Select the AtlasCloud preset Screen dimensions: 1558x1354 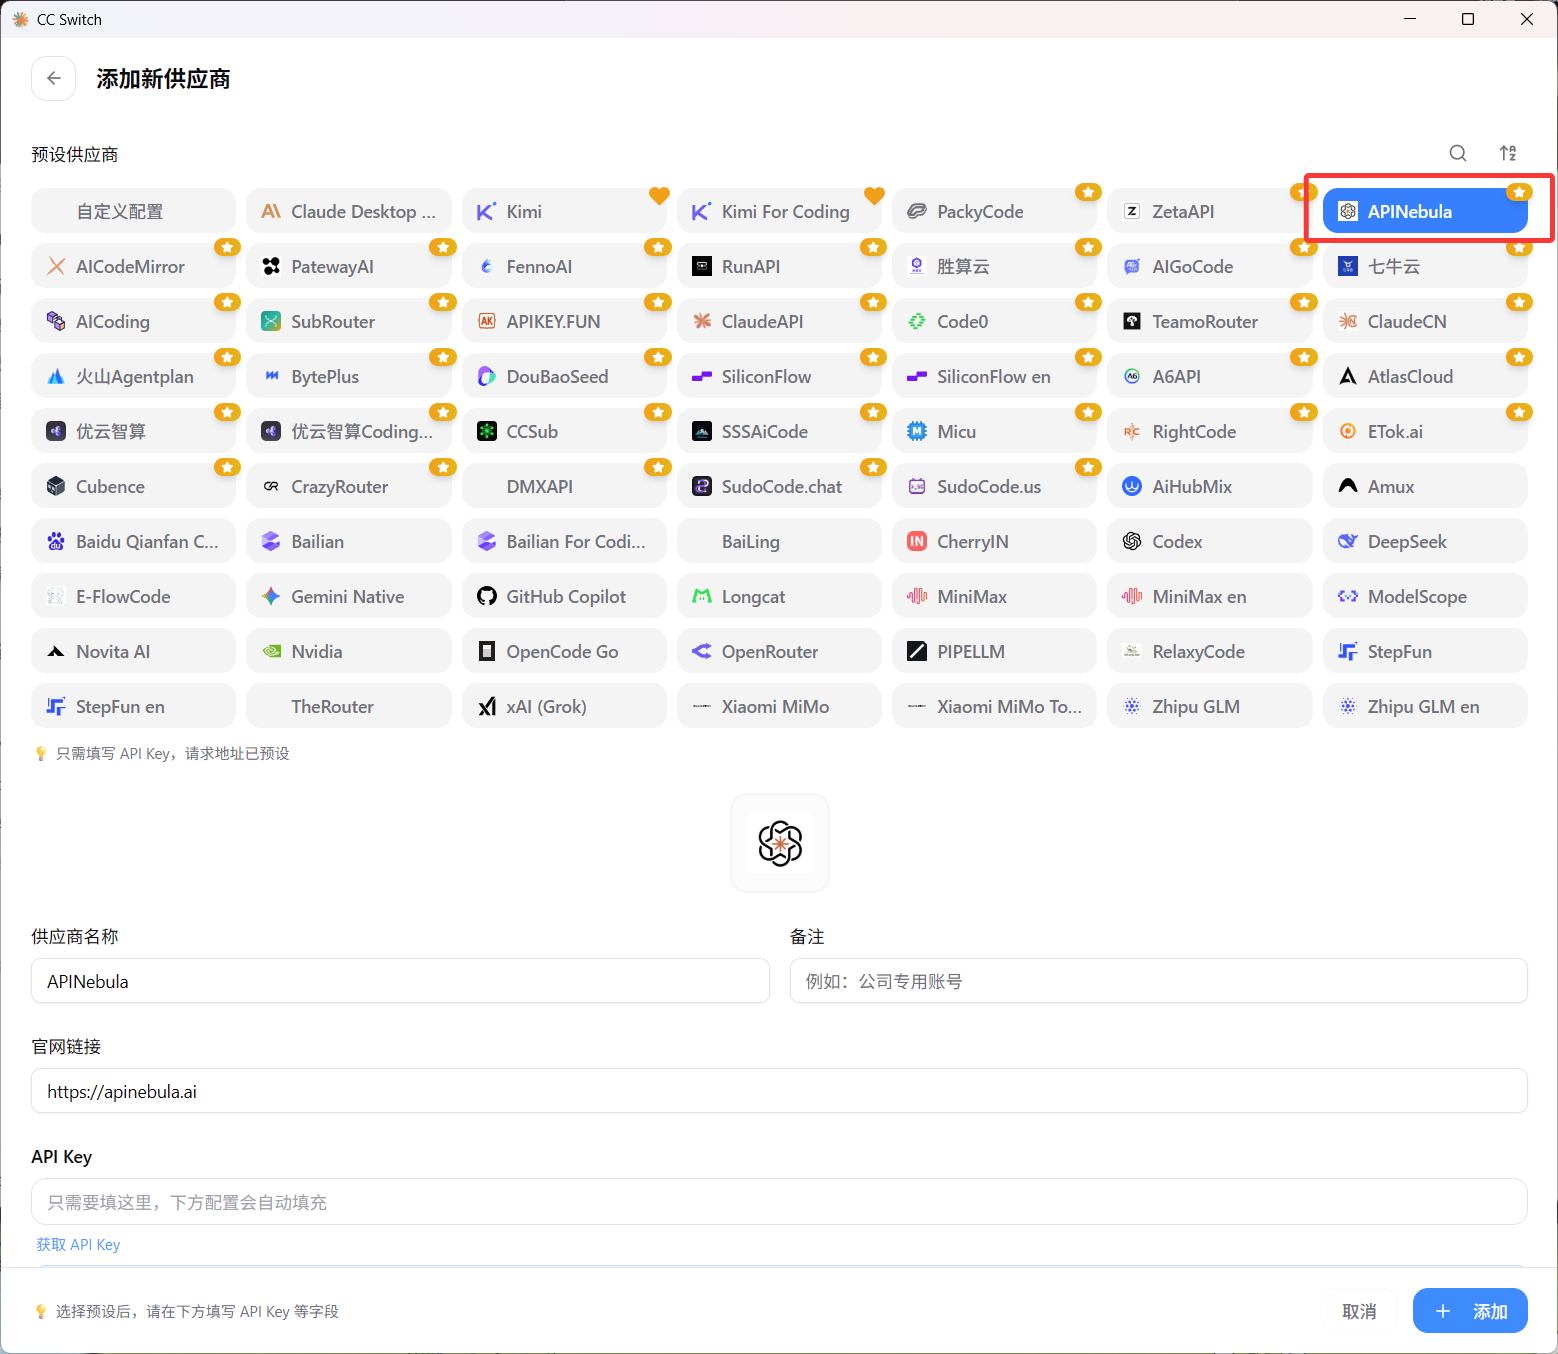click(x=1425, y=376)
